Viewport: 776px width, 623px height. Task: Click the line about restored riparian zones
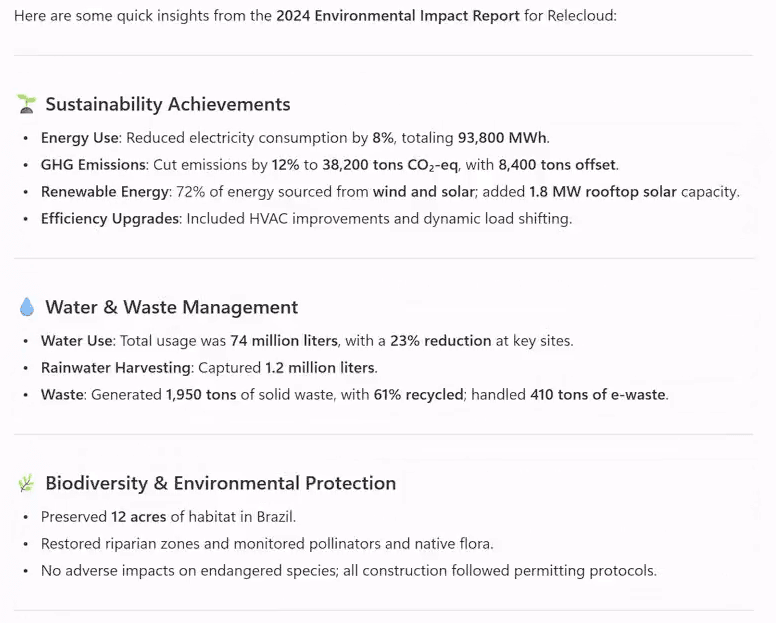pos(267,544)
